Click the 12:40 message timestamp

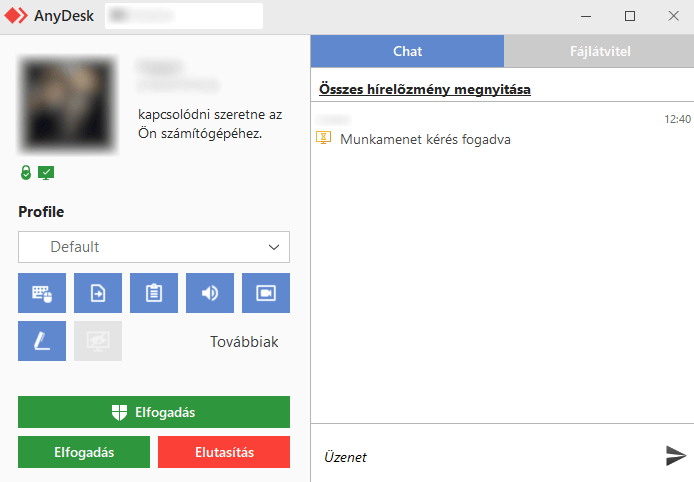click(x=677, y=119)
